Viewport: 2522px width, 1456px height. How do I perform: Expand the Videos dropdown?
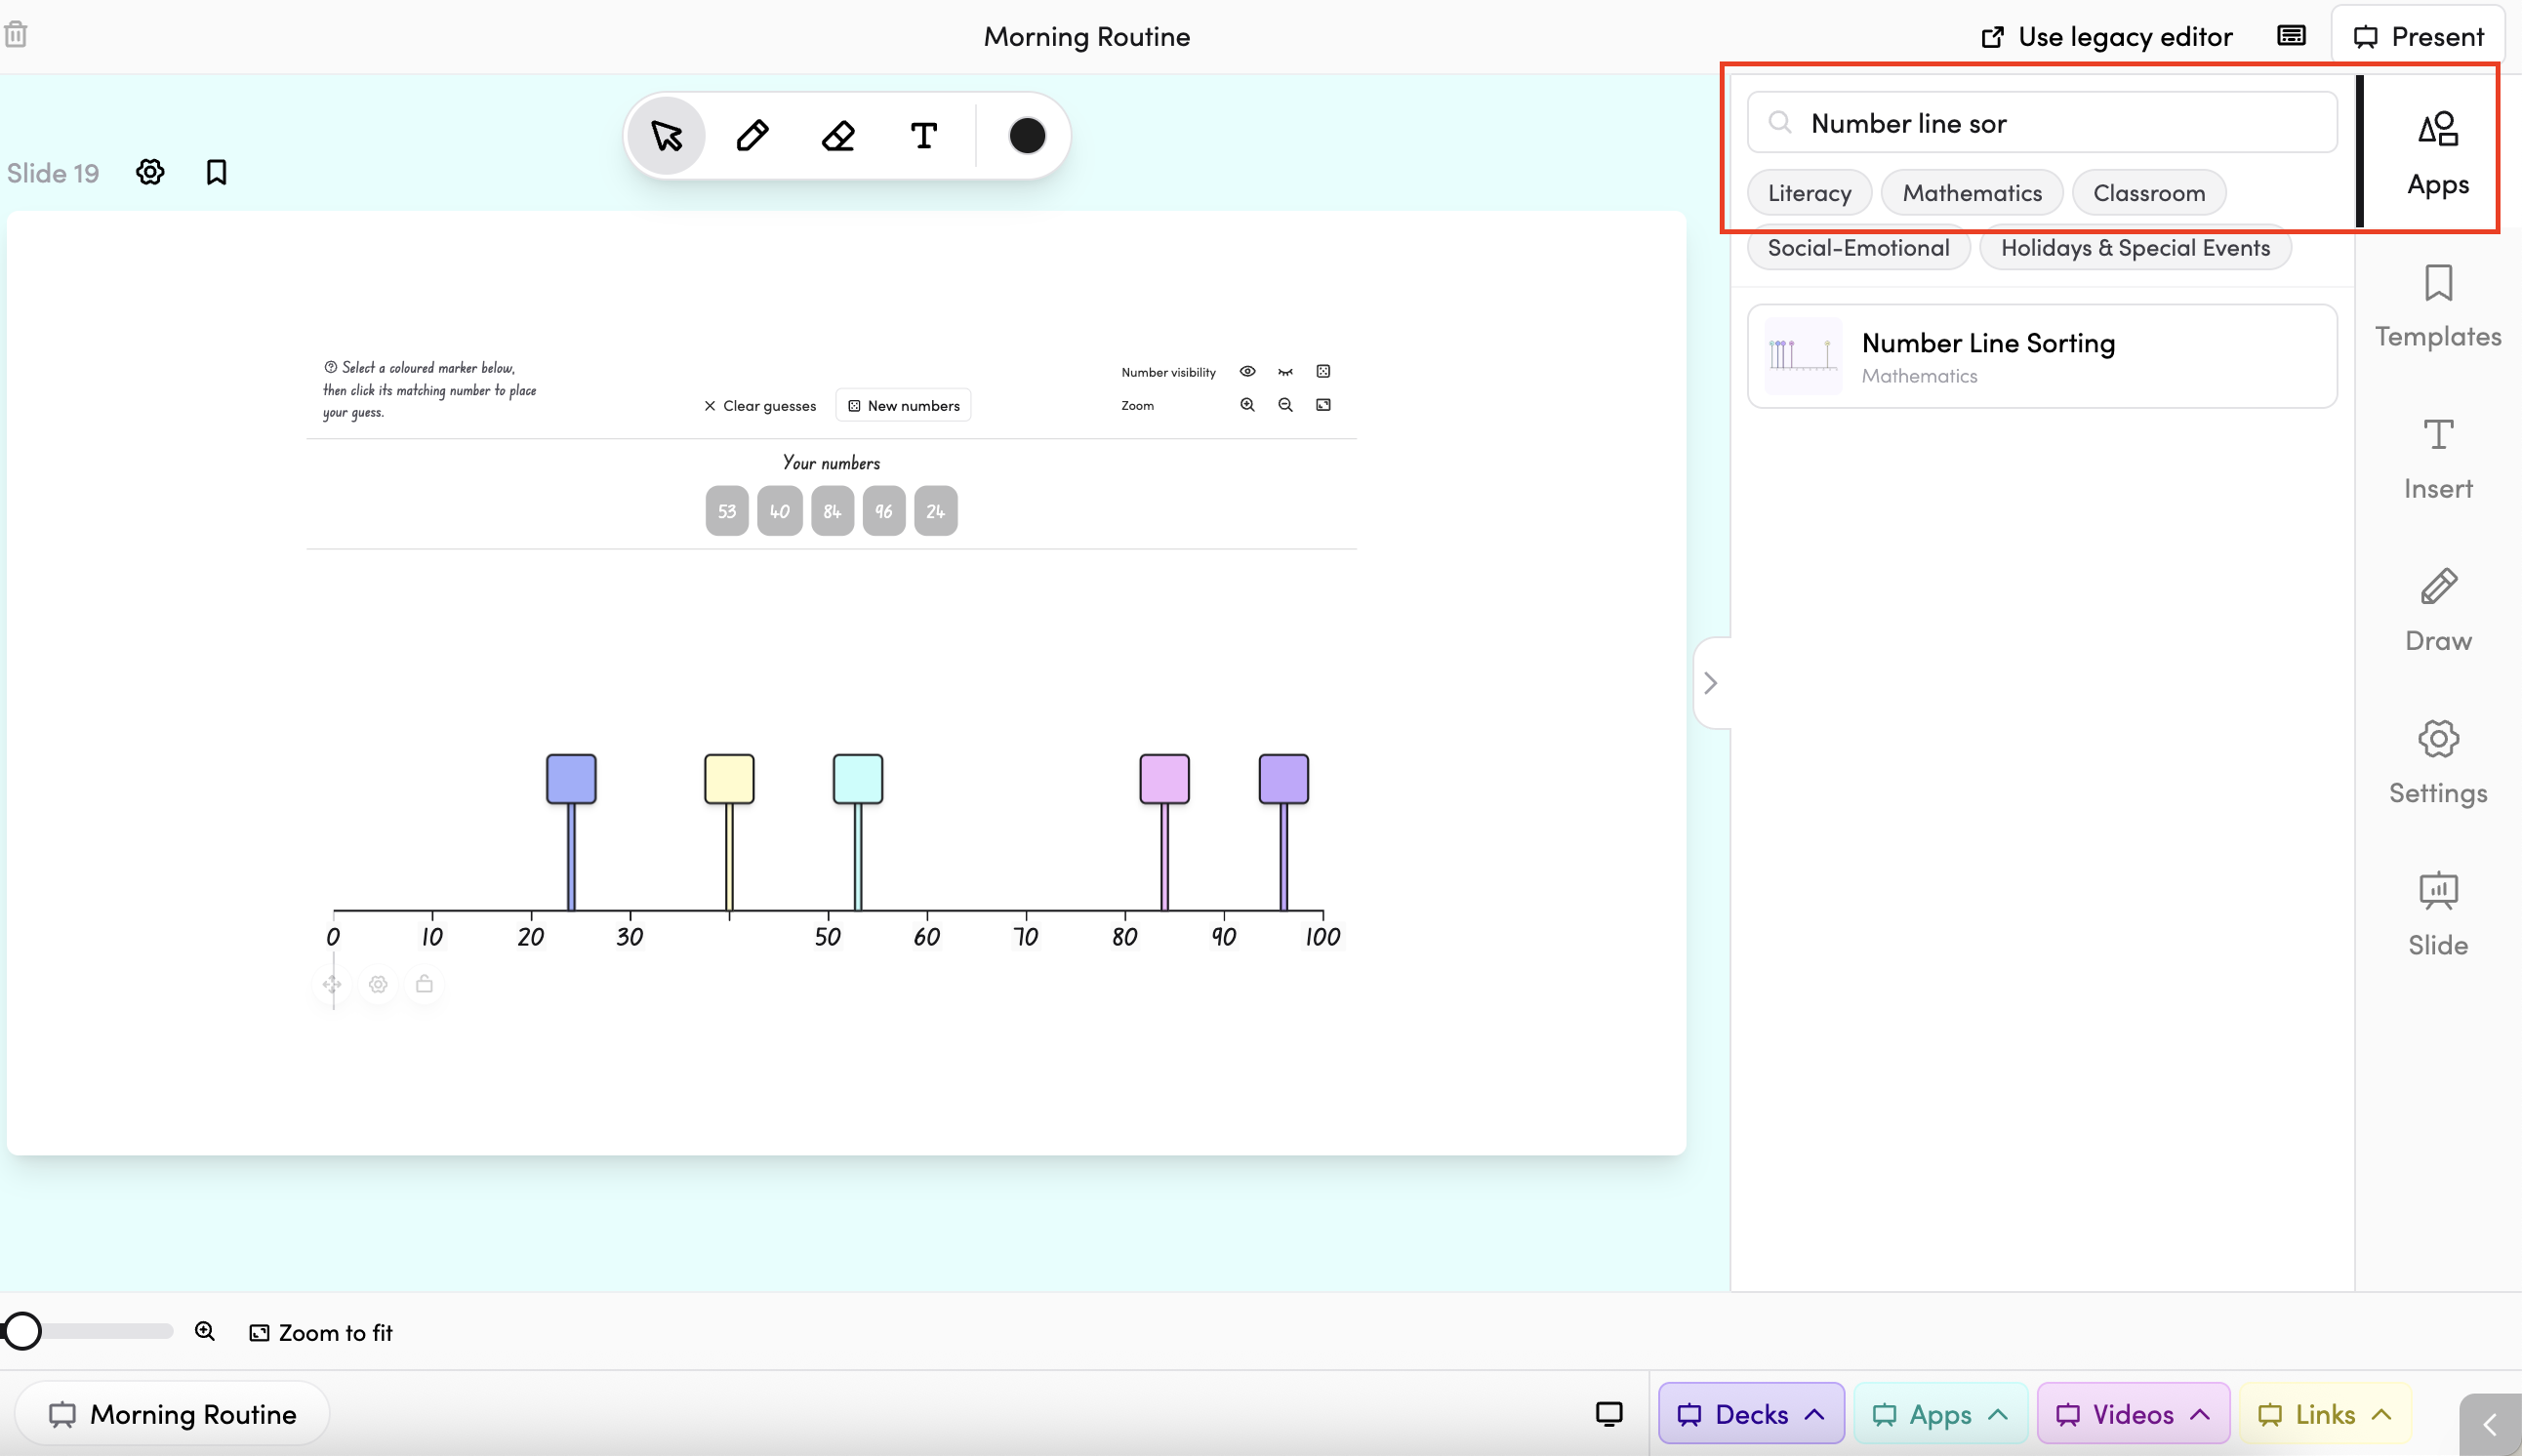(2132, 1413)
